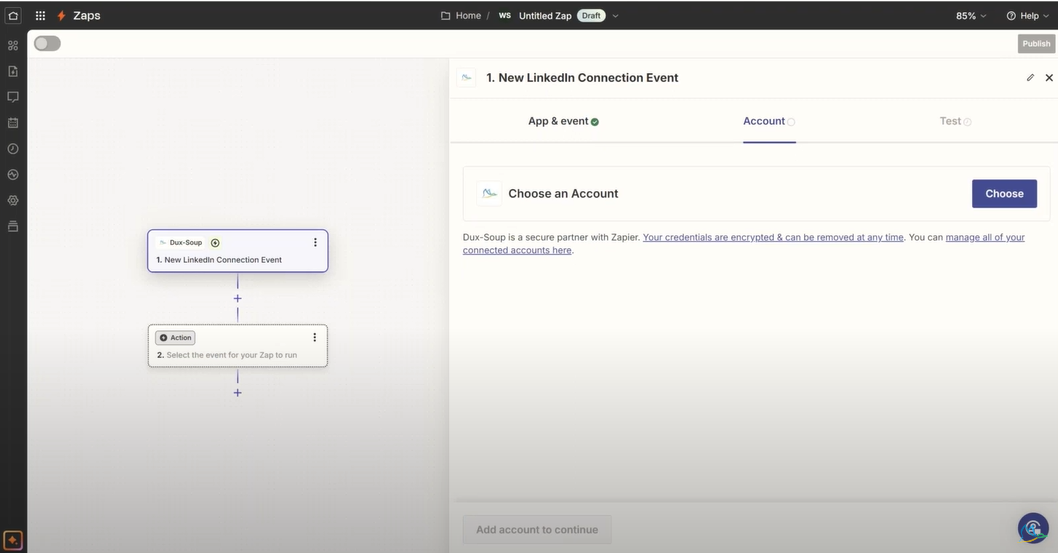Image resolution: width=1058 pixels, height=553 pixels.
Task: Open the comments sidebar icon
Action: point(13,97)
